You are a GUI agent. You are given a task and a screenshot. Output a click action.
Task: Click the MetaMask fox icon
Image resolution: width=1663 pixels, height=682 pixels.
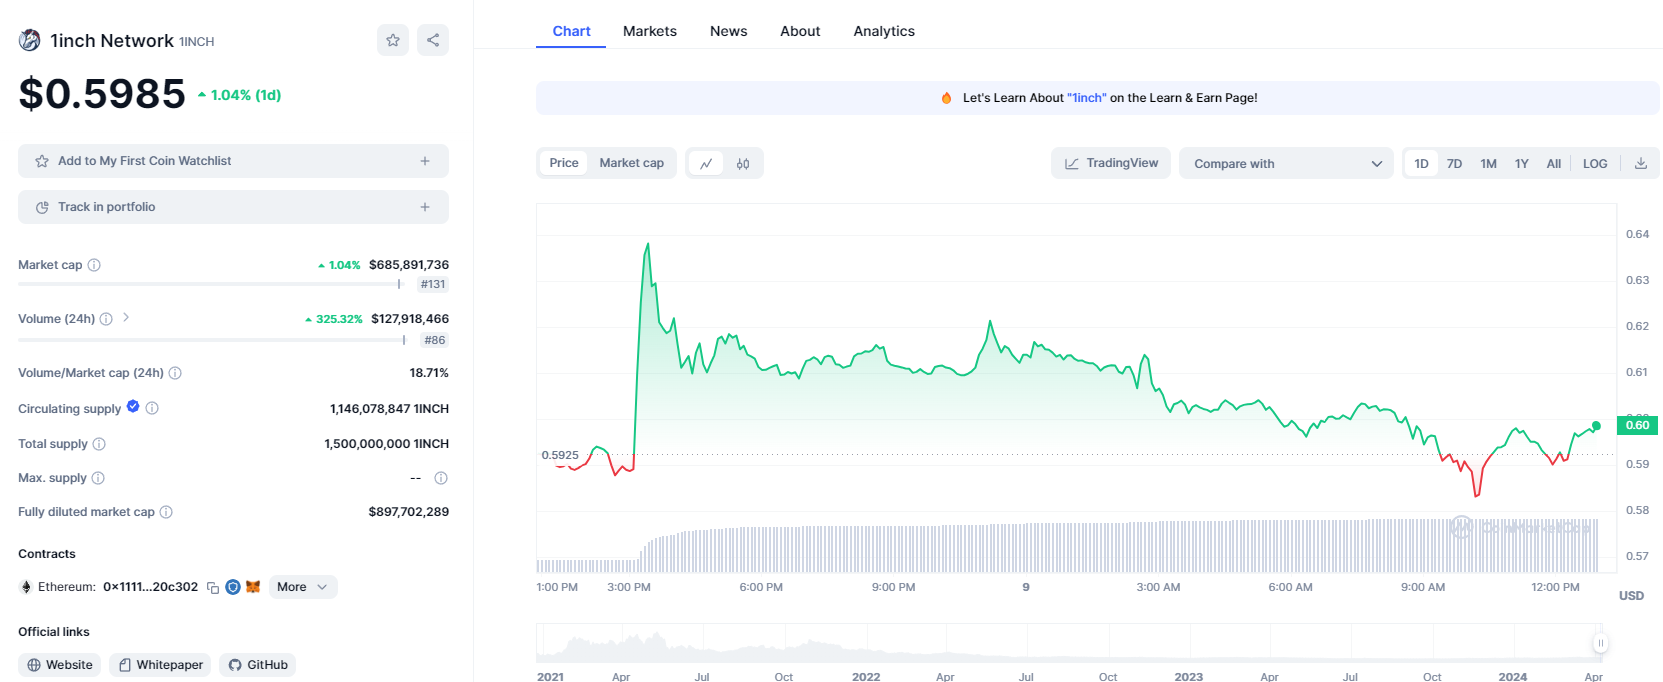click(x=253, y=587)
